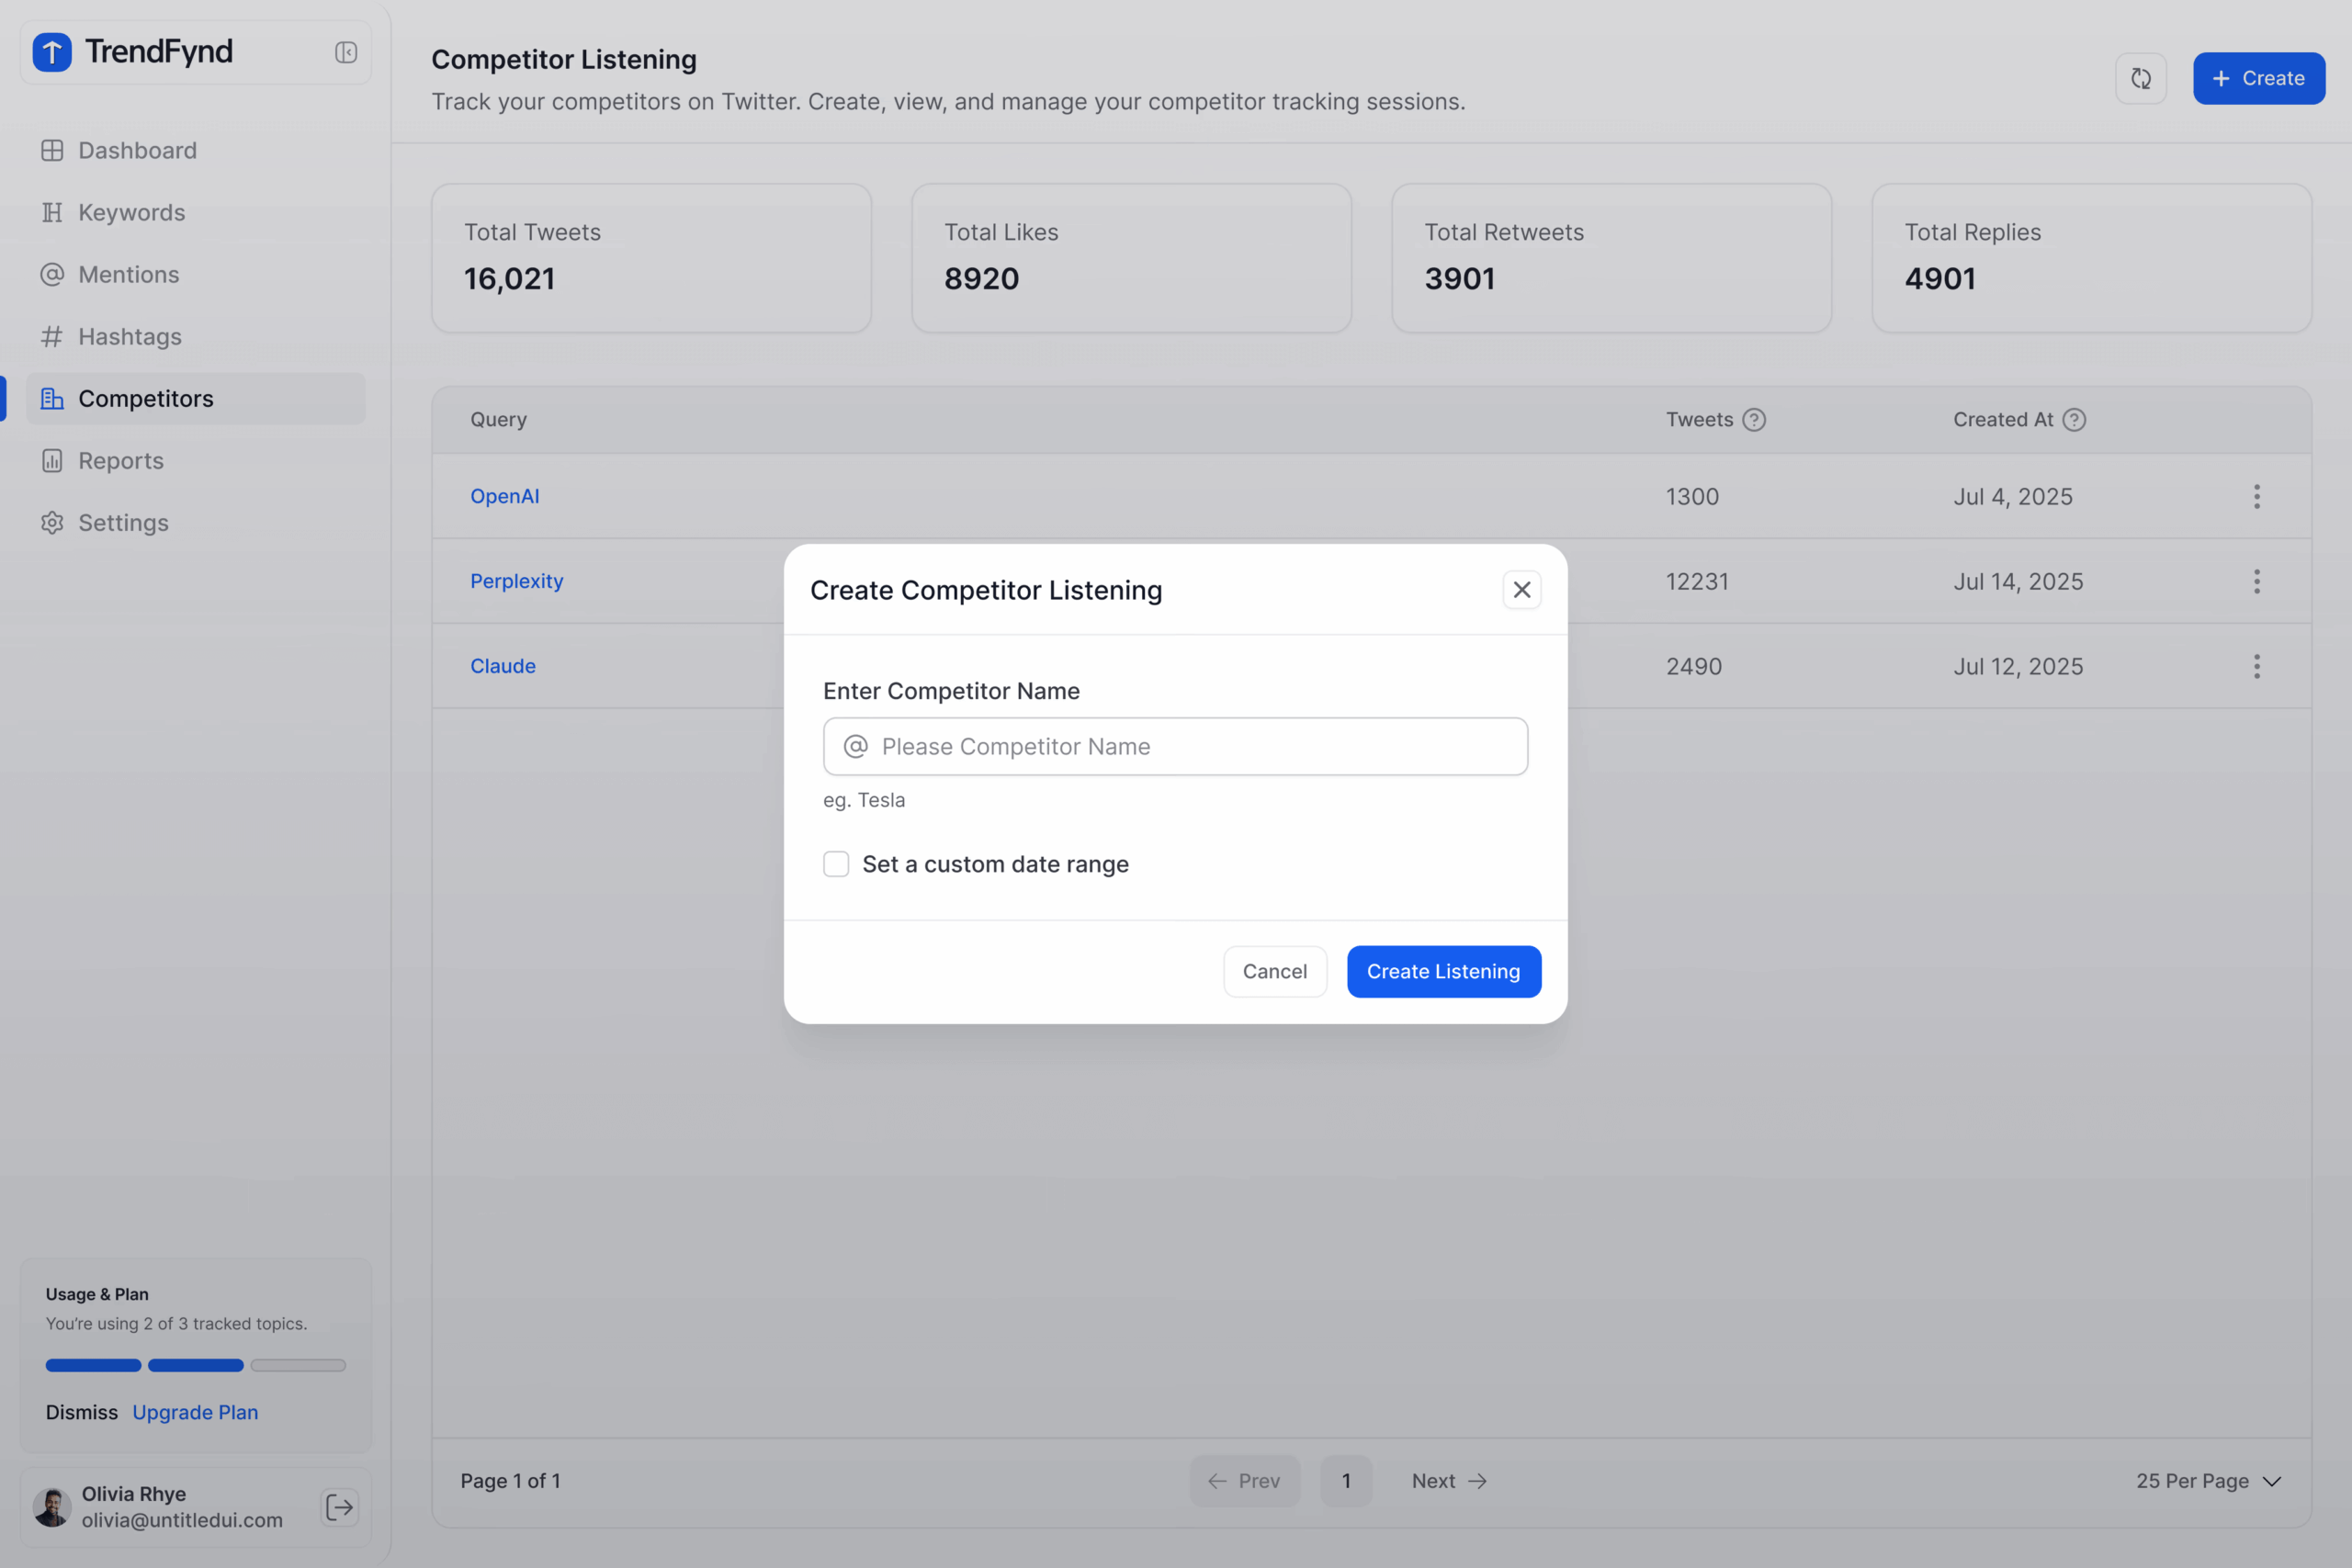Click the Create Listening button
This screenshot has height=1568, width=2352.
point(1444,971)
